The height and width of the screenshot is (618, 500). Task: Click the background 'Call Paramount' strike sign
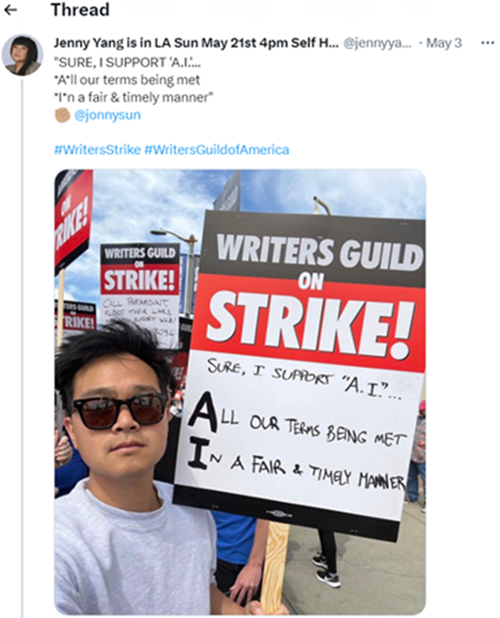coord(140,296)
